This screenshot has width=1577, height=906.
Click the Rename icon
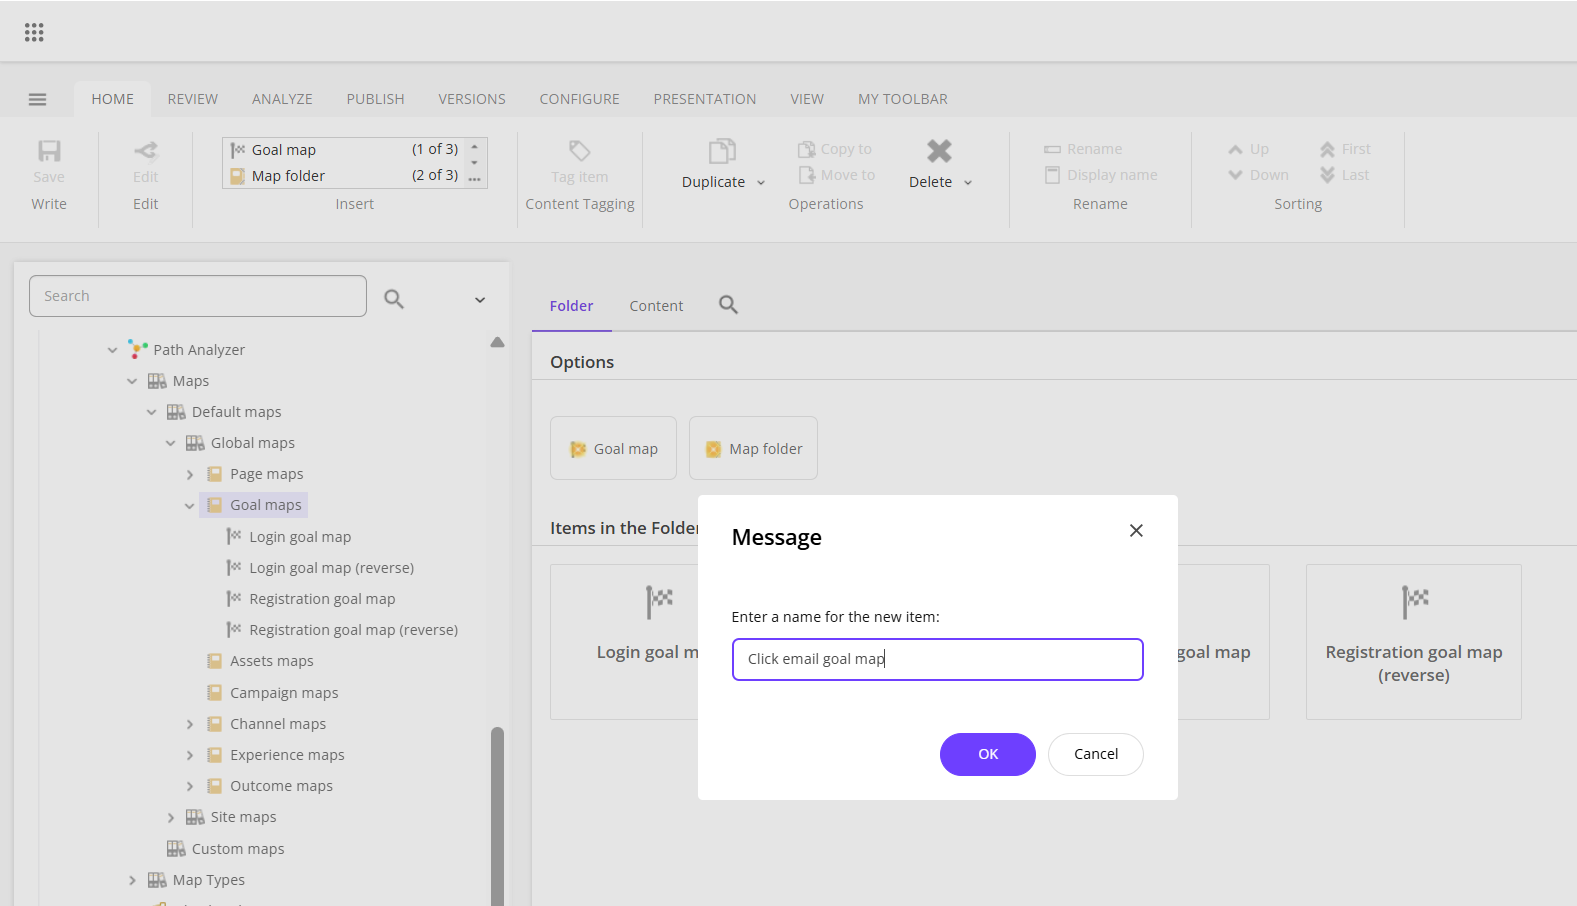[1052, 149]
